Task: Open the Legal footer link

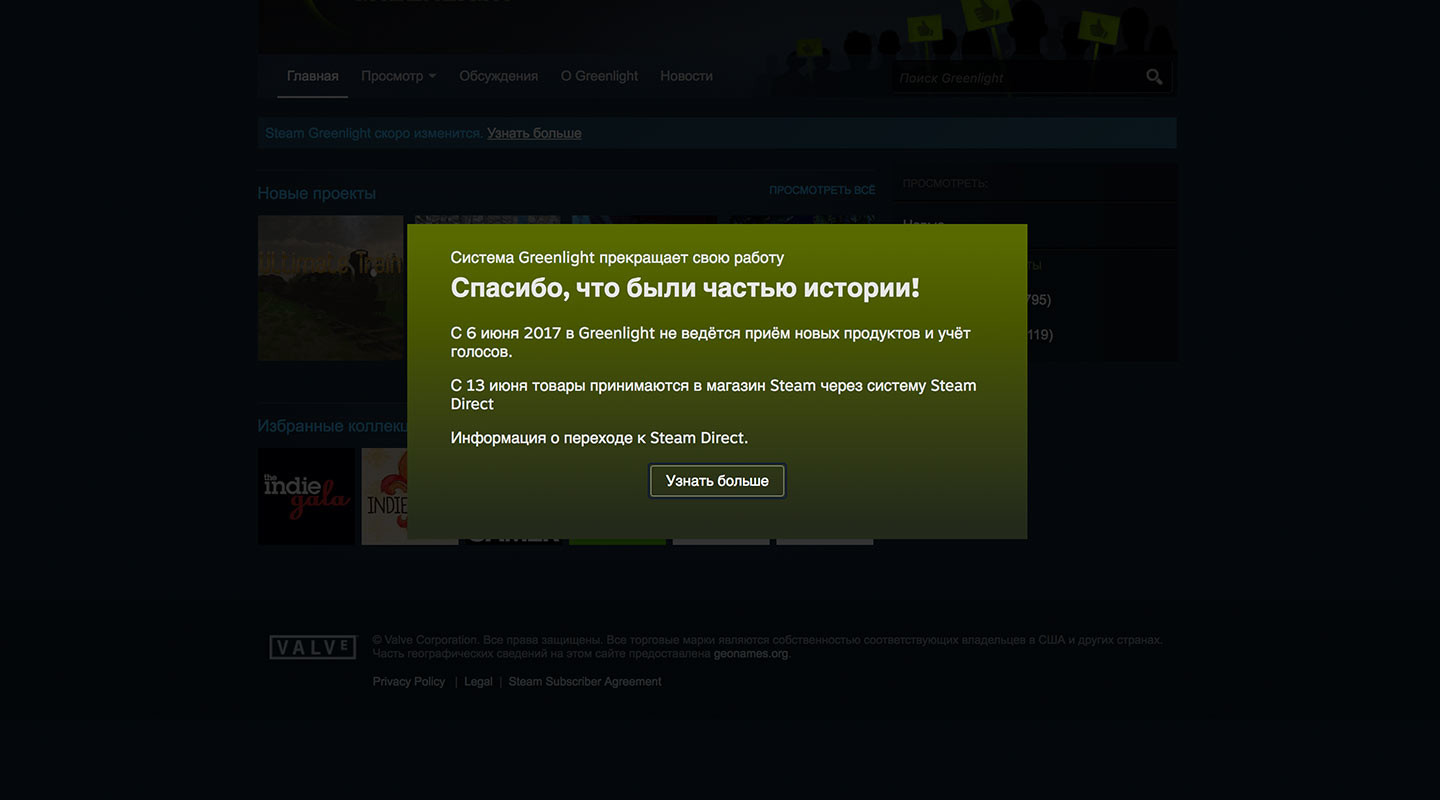Action: pos(478,682)
